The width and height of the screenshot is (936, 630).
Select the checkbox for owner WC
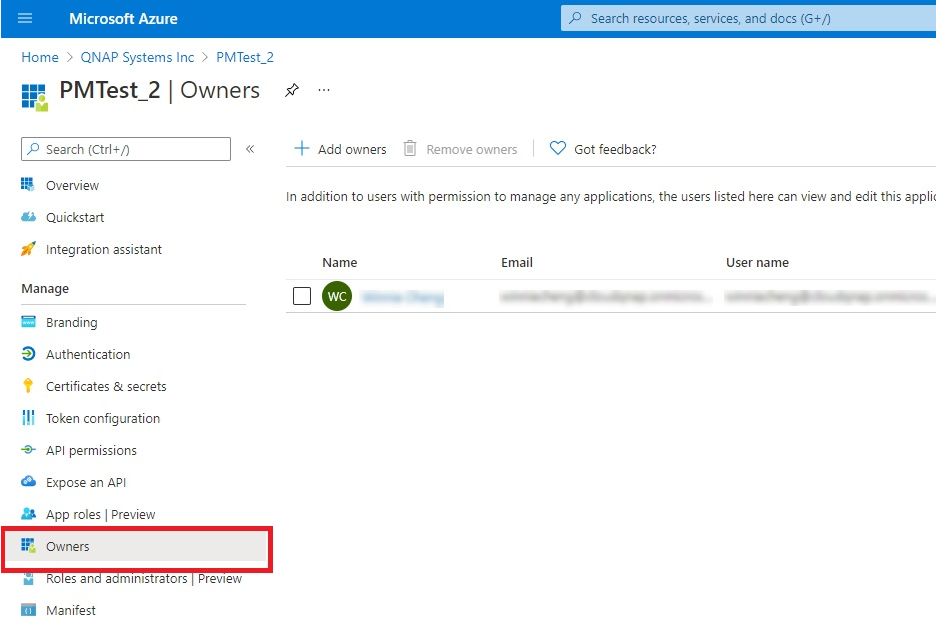(x=302, y=296)
